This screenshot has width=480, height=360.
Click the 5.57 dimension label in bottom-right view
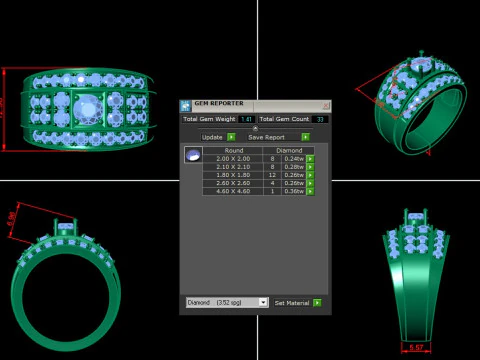[416, 347]
